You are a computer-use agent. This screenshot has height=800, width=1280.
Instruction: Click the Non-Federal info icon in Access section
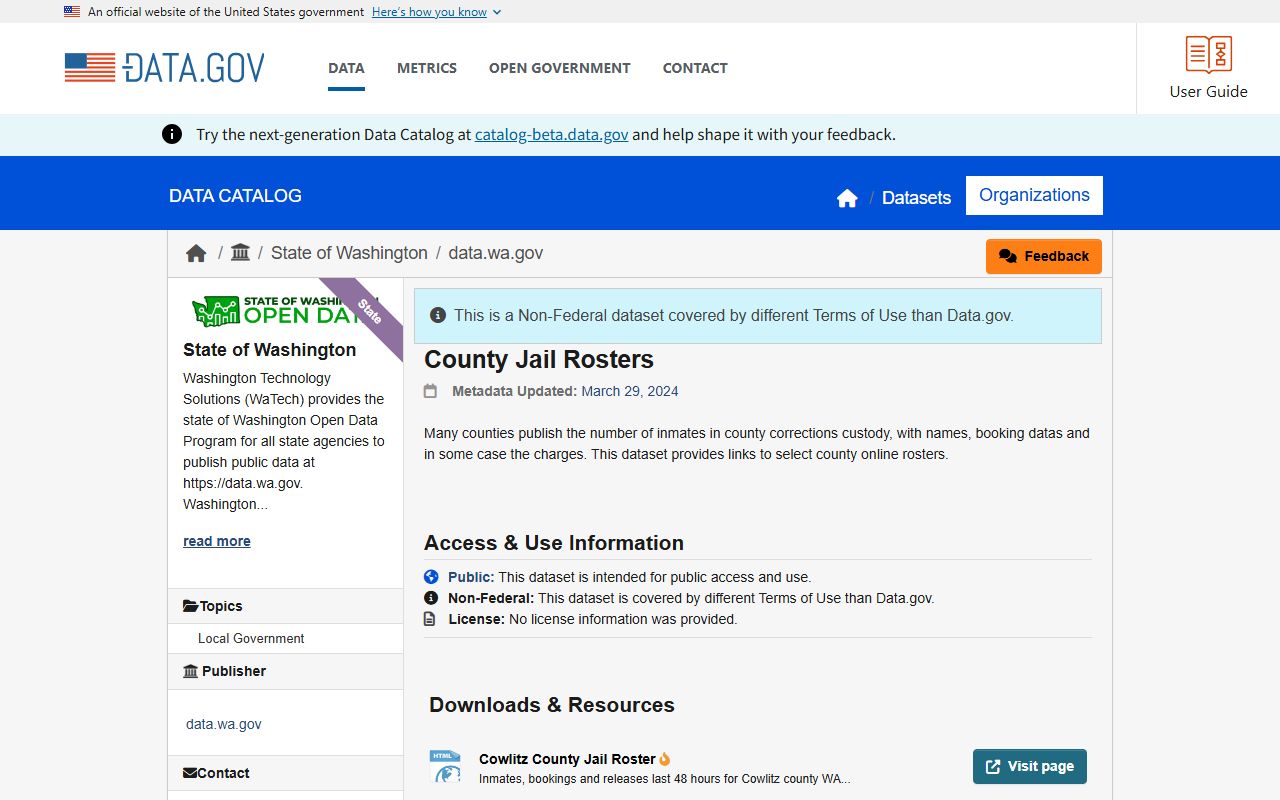[431, 598]
